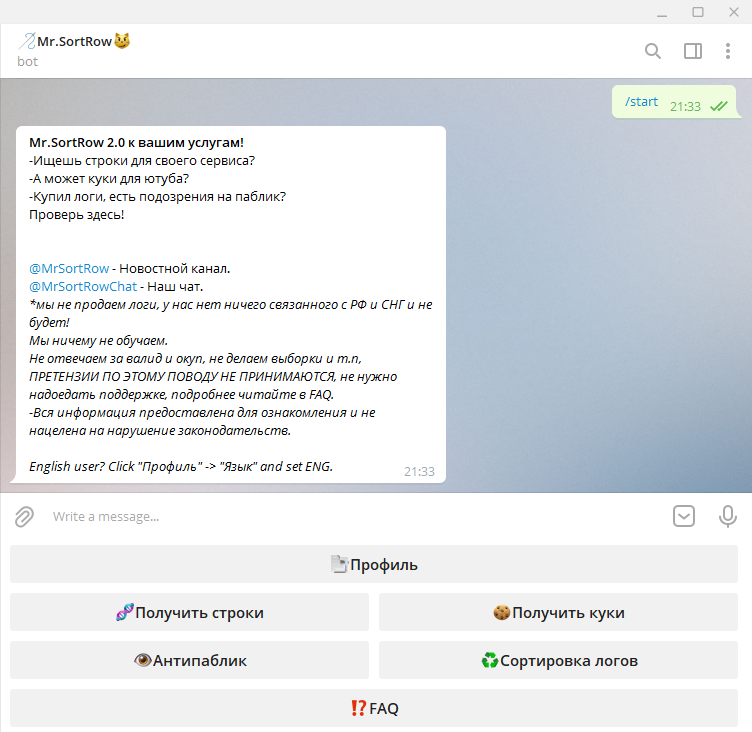Click the /start command in sent message

(x=641, y=102)
